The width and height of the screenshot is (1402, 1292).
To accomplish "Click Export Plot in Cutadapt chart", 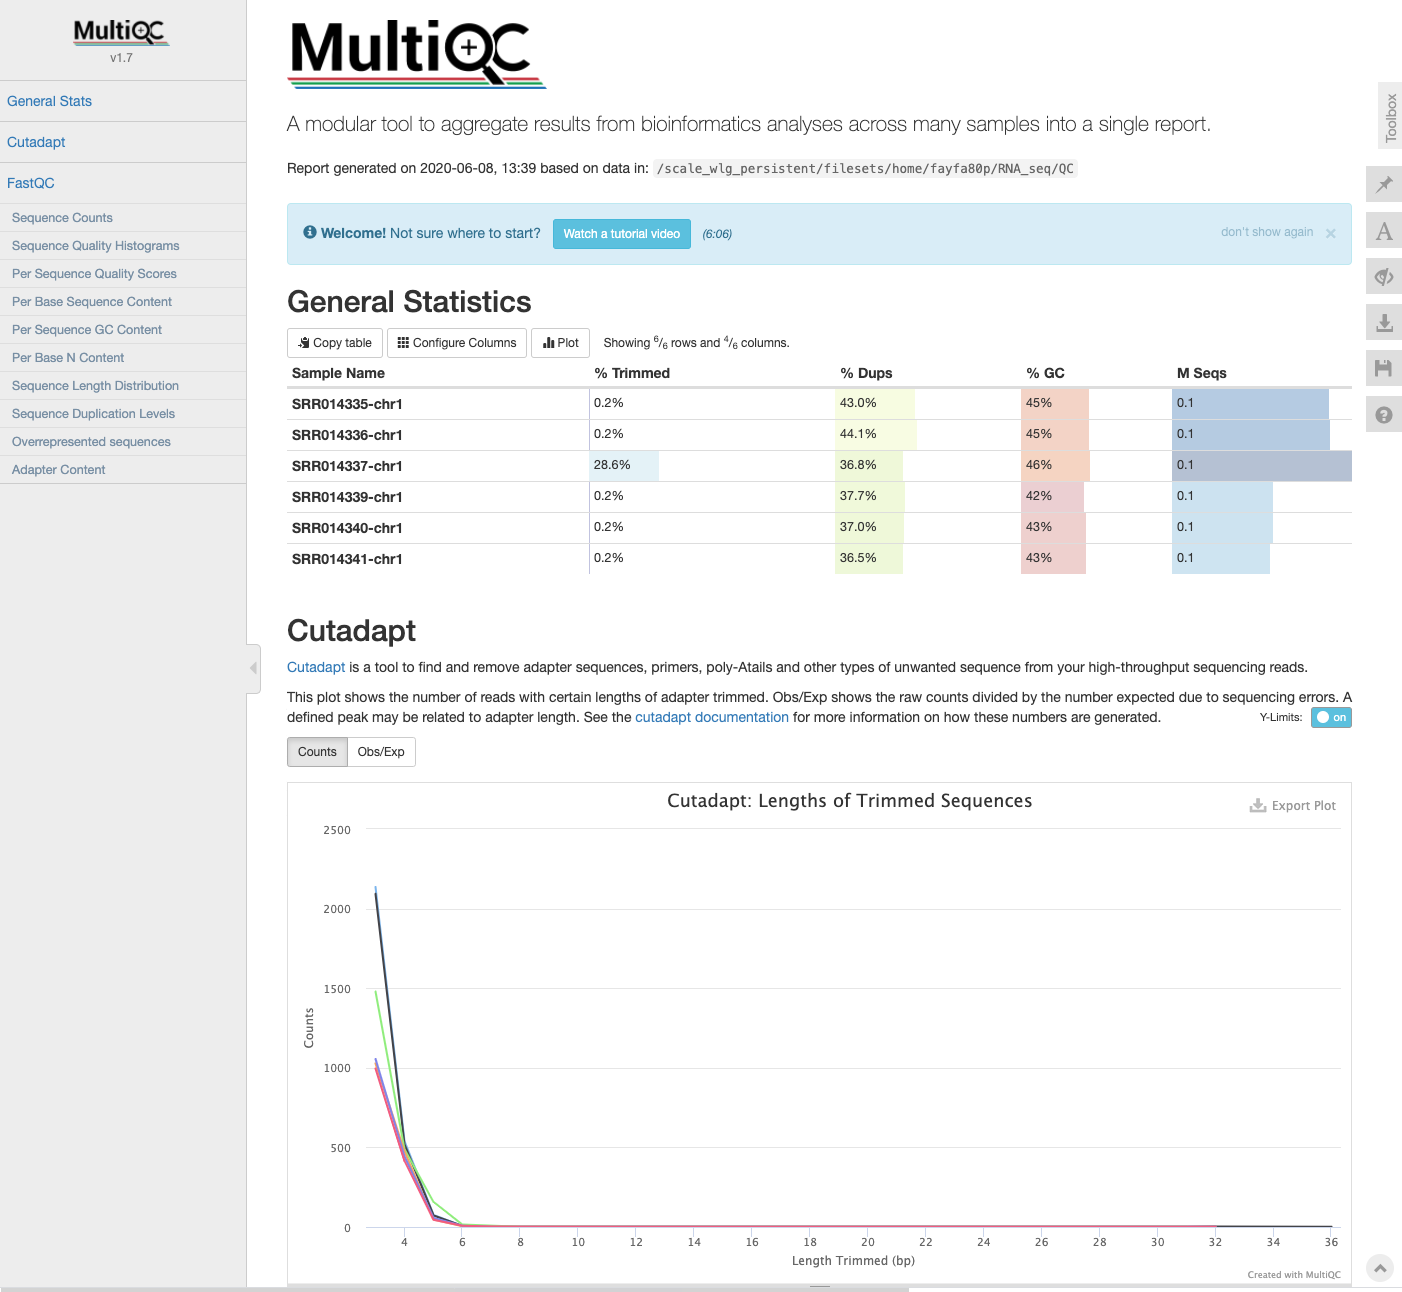I will tap(1293, 806).
